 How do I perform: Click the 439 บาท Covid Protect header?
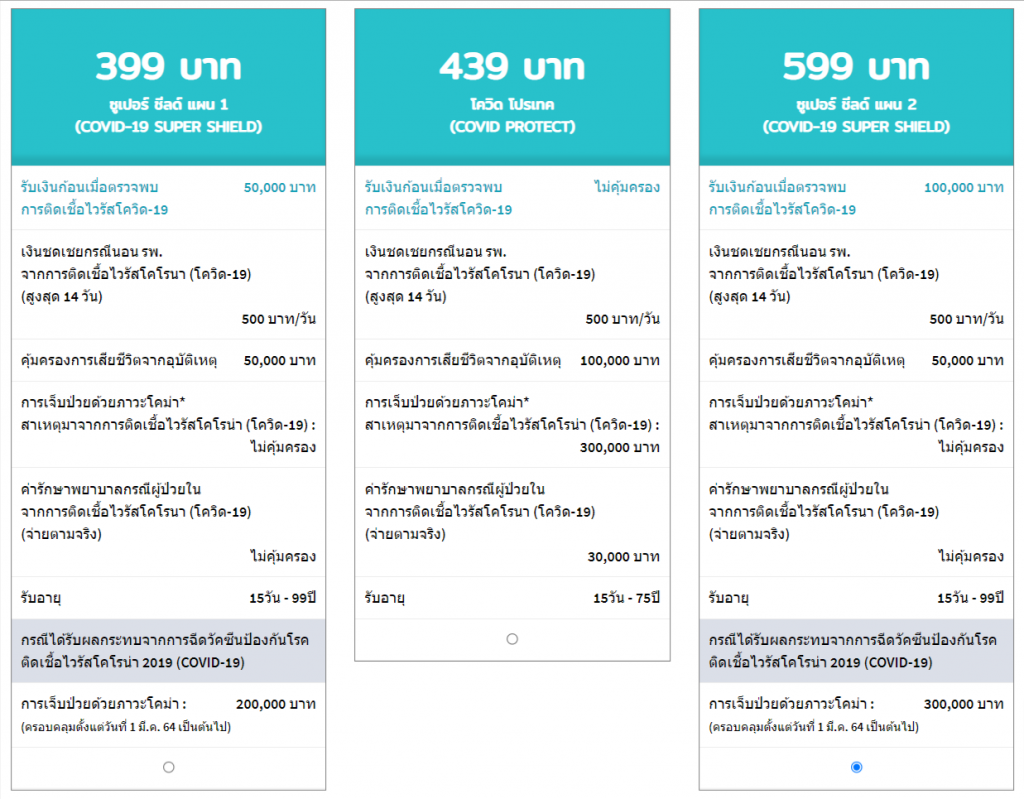(512, 86)
